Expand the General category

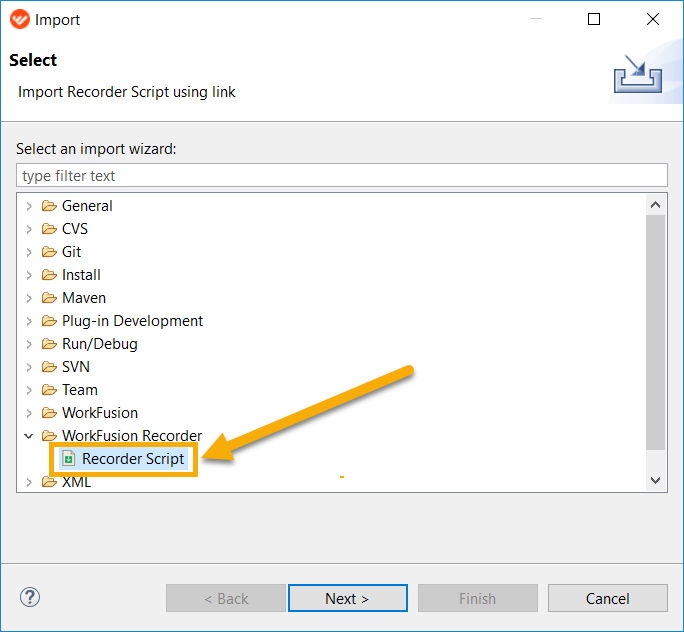[29, 206]
